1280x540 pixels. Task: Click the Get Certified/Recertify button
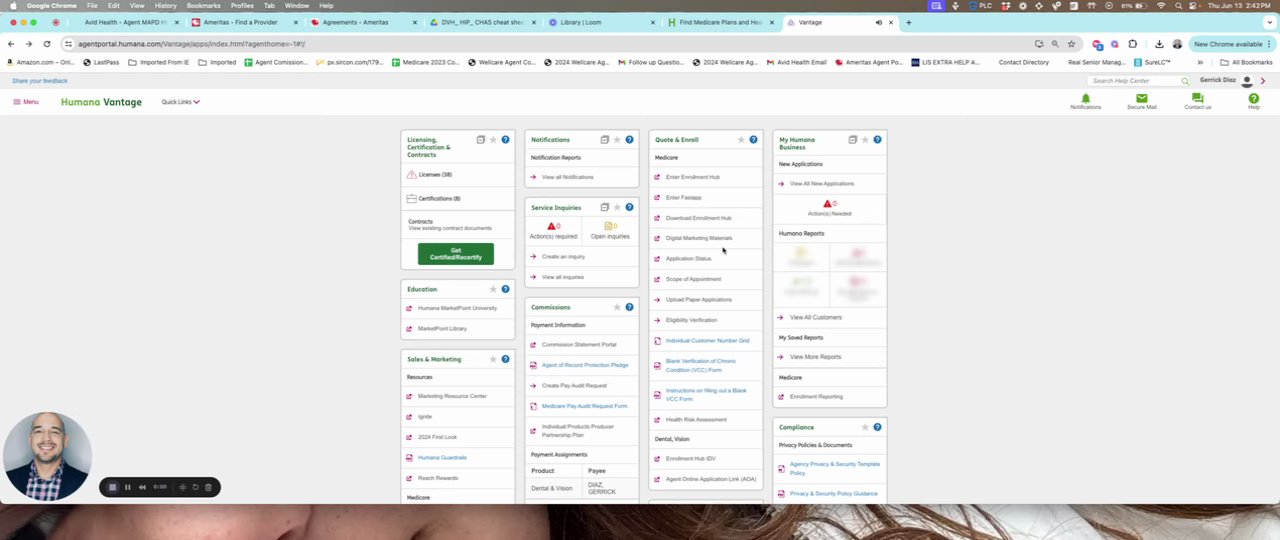click(x=456, y=254)
